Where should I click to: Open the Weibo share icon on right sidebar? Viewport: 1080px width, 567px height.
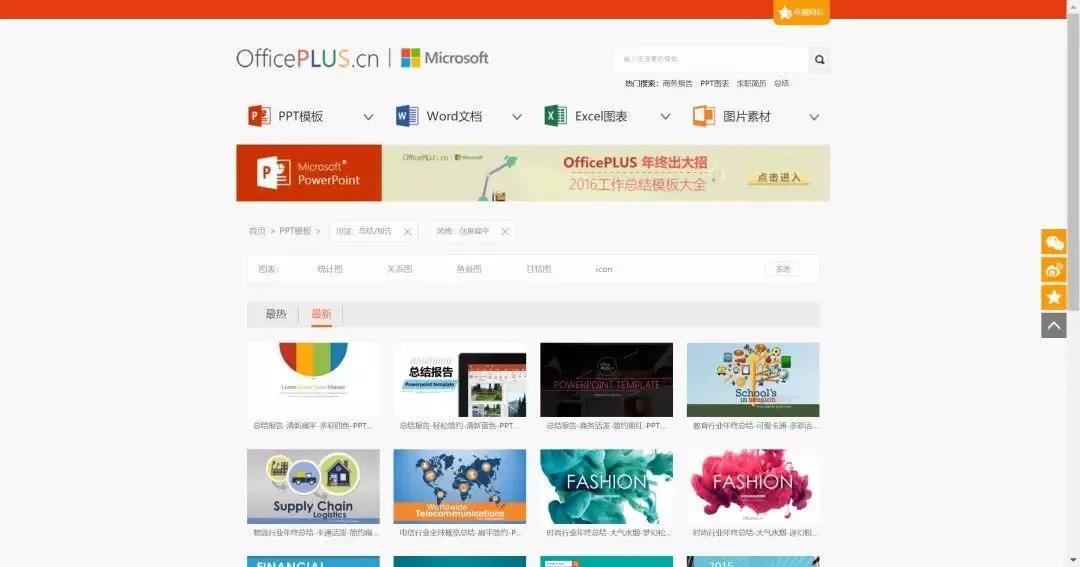pos(1054,269)
